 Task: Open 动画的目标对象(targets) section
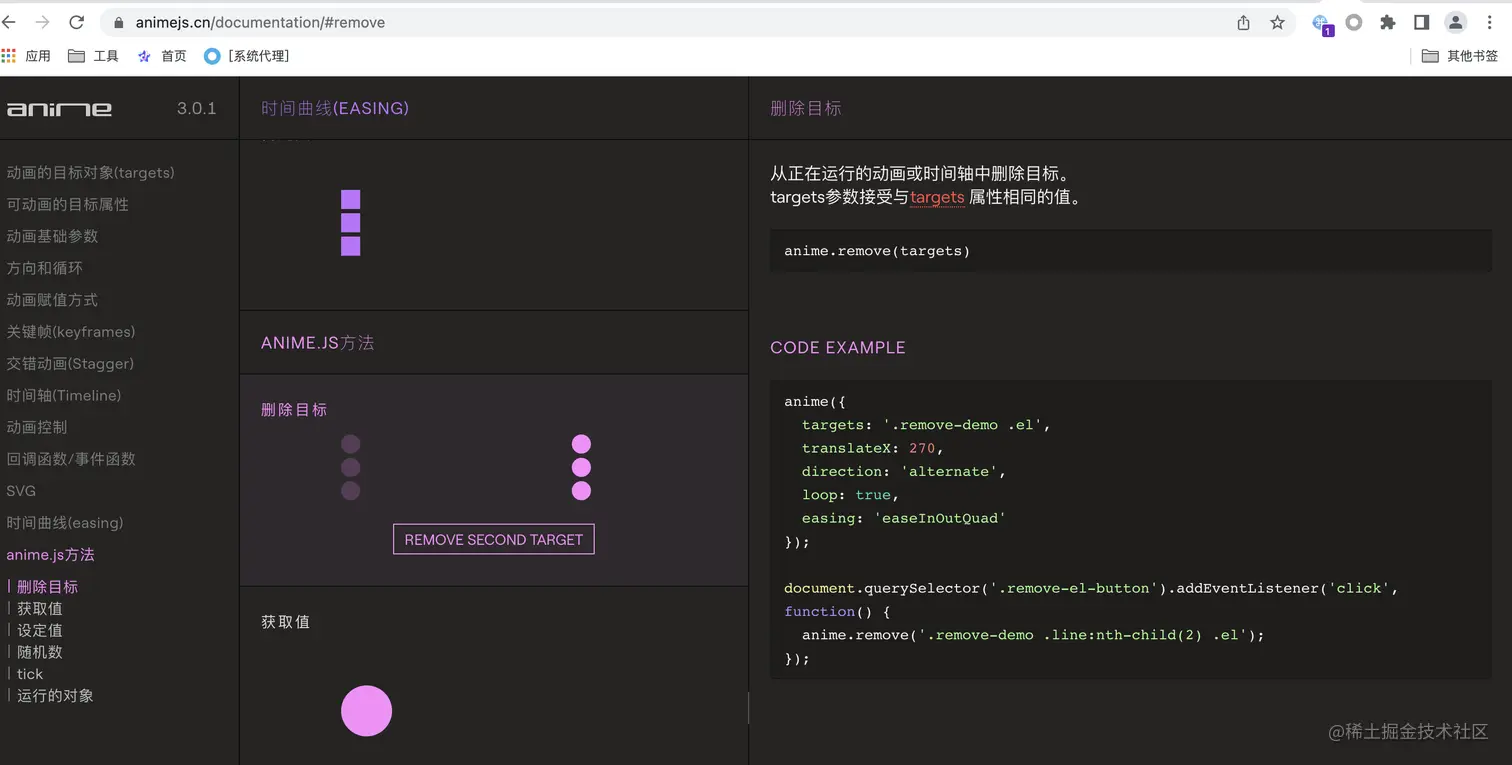pyautogui.click(x=90, y=172)
